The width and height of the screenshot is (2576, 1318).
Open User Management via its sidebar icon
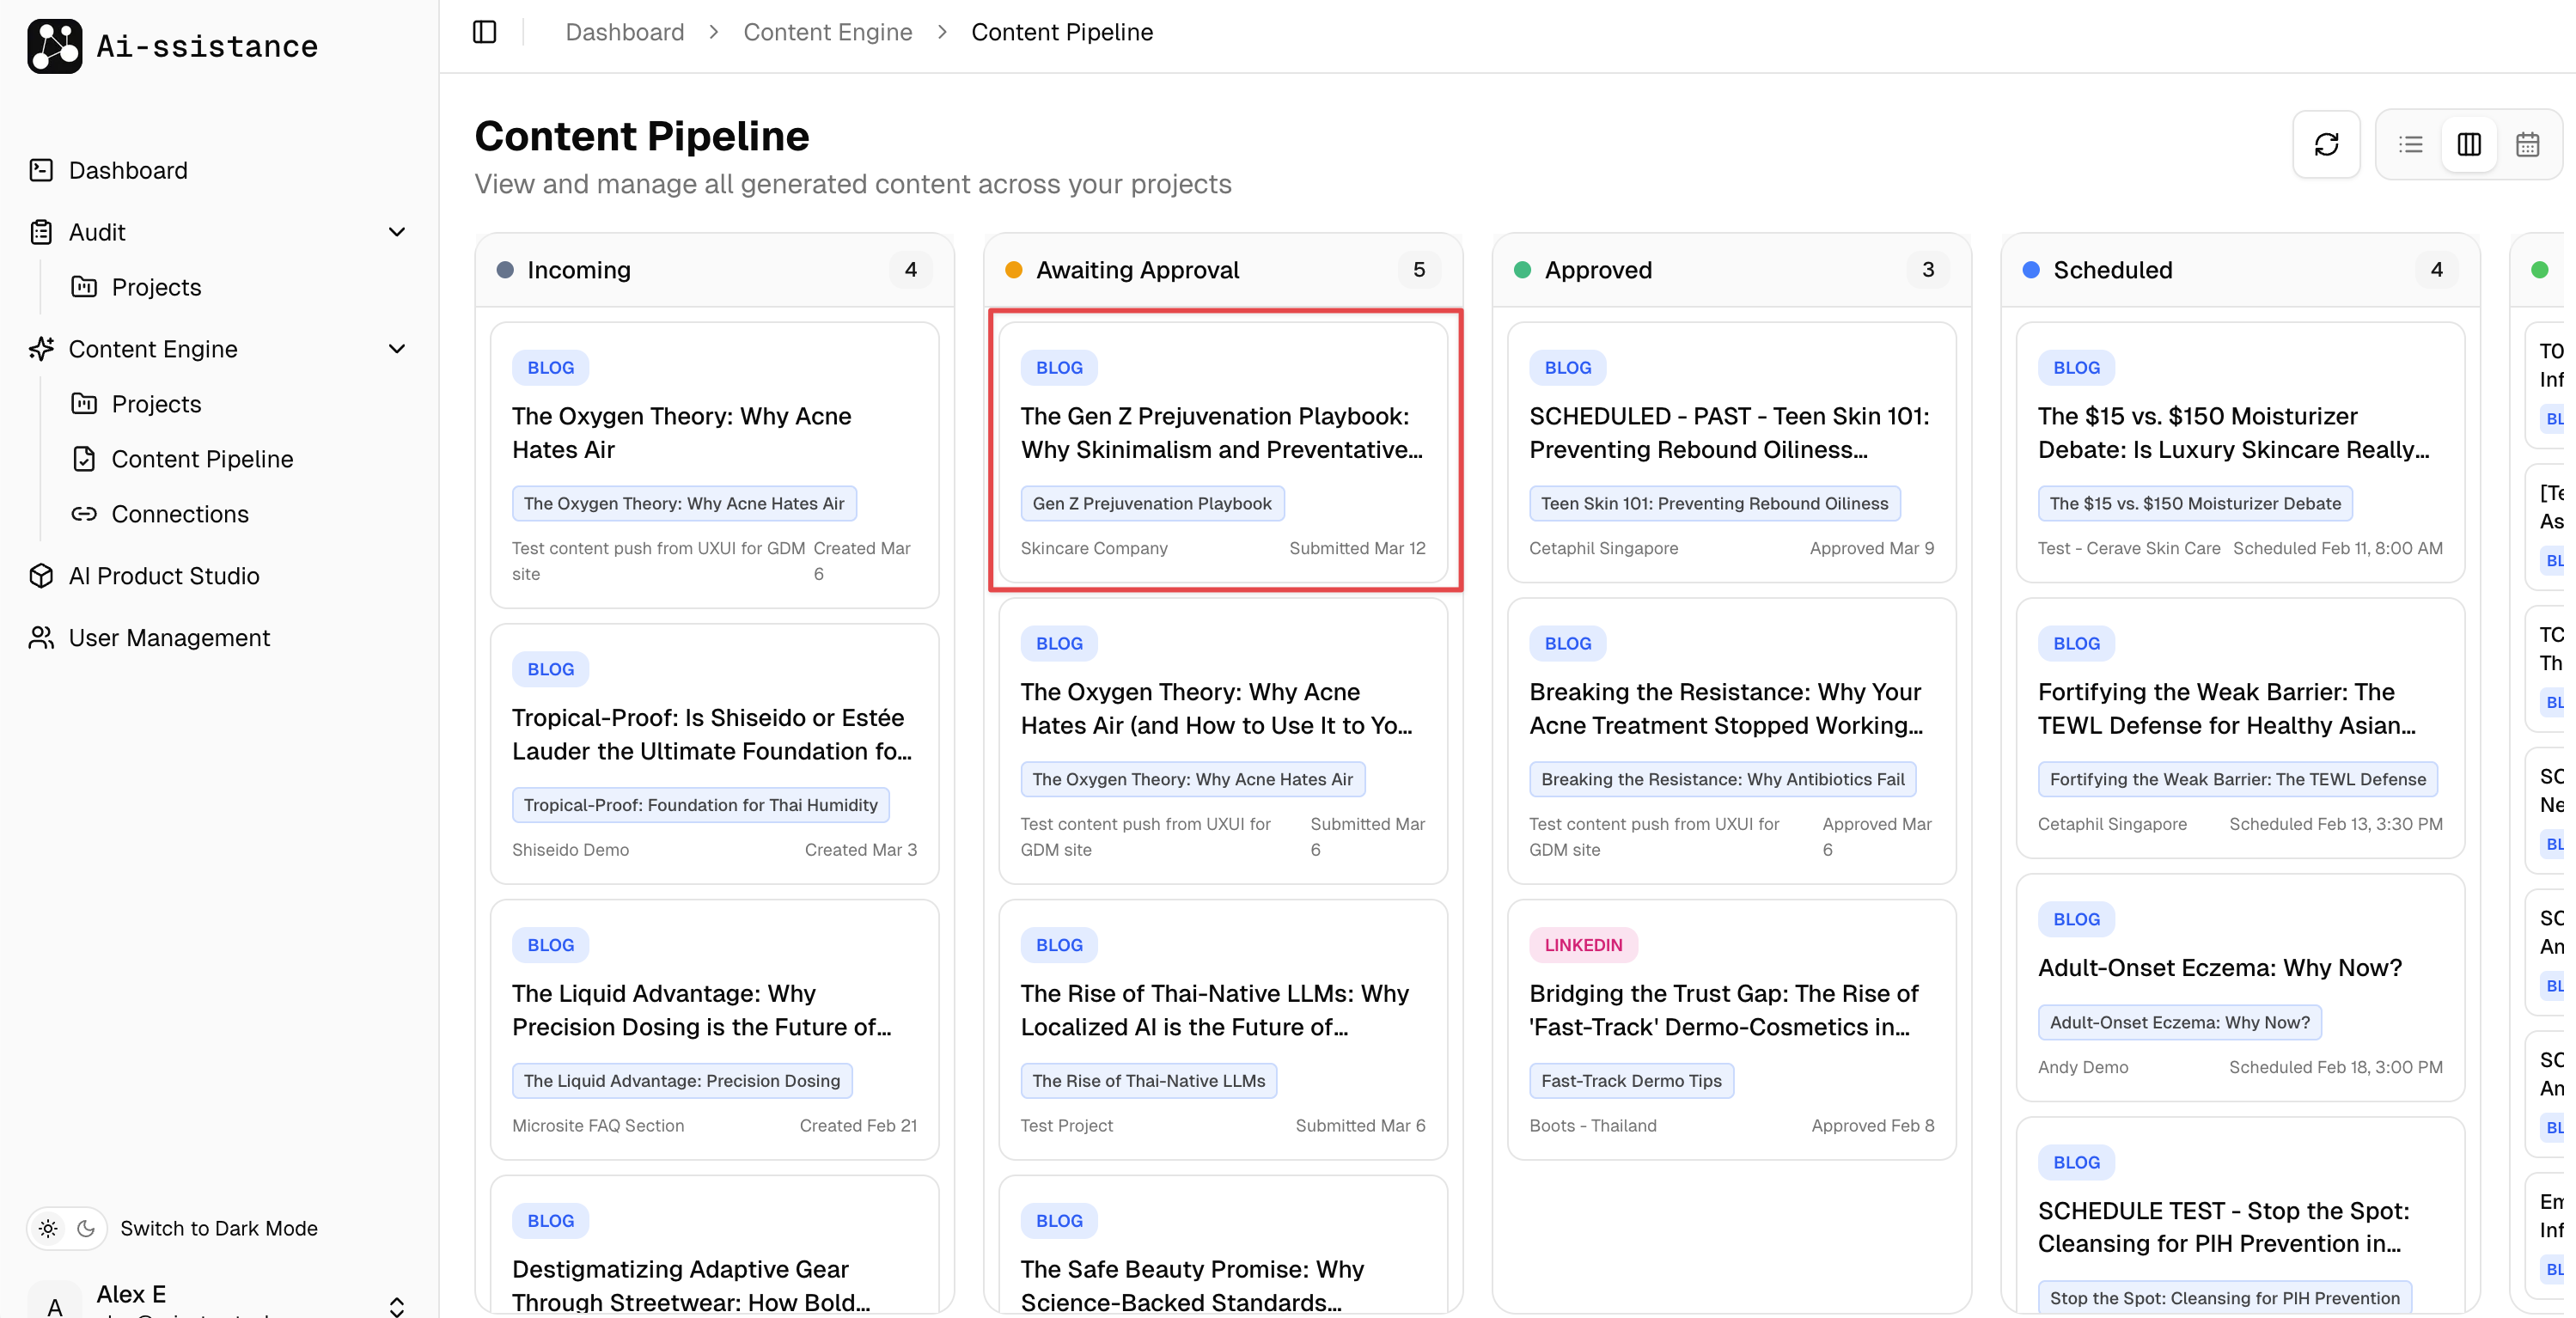(41, 638)
